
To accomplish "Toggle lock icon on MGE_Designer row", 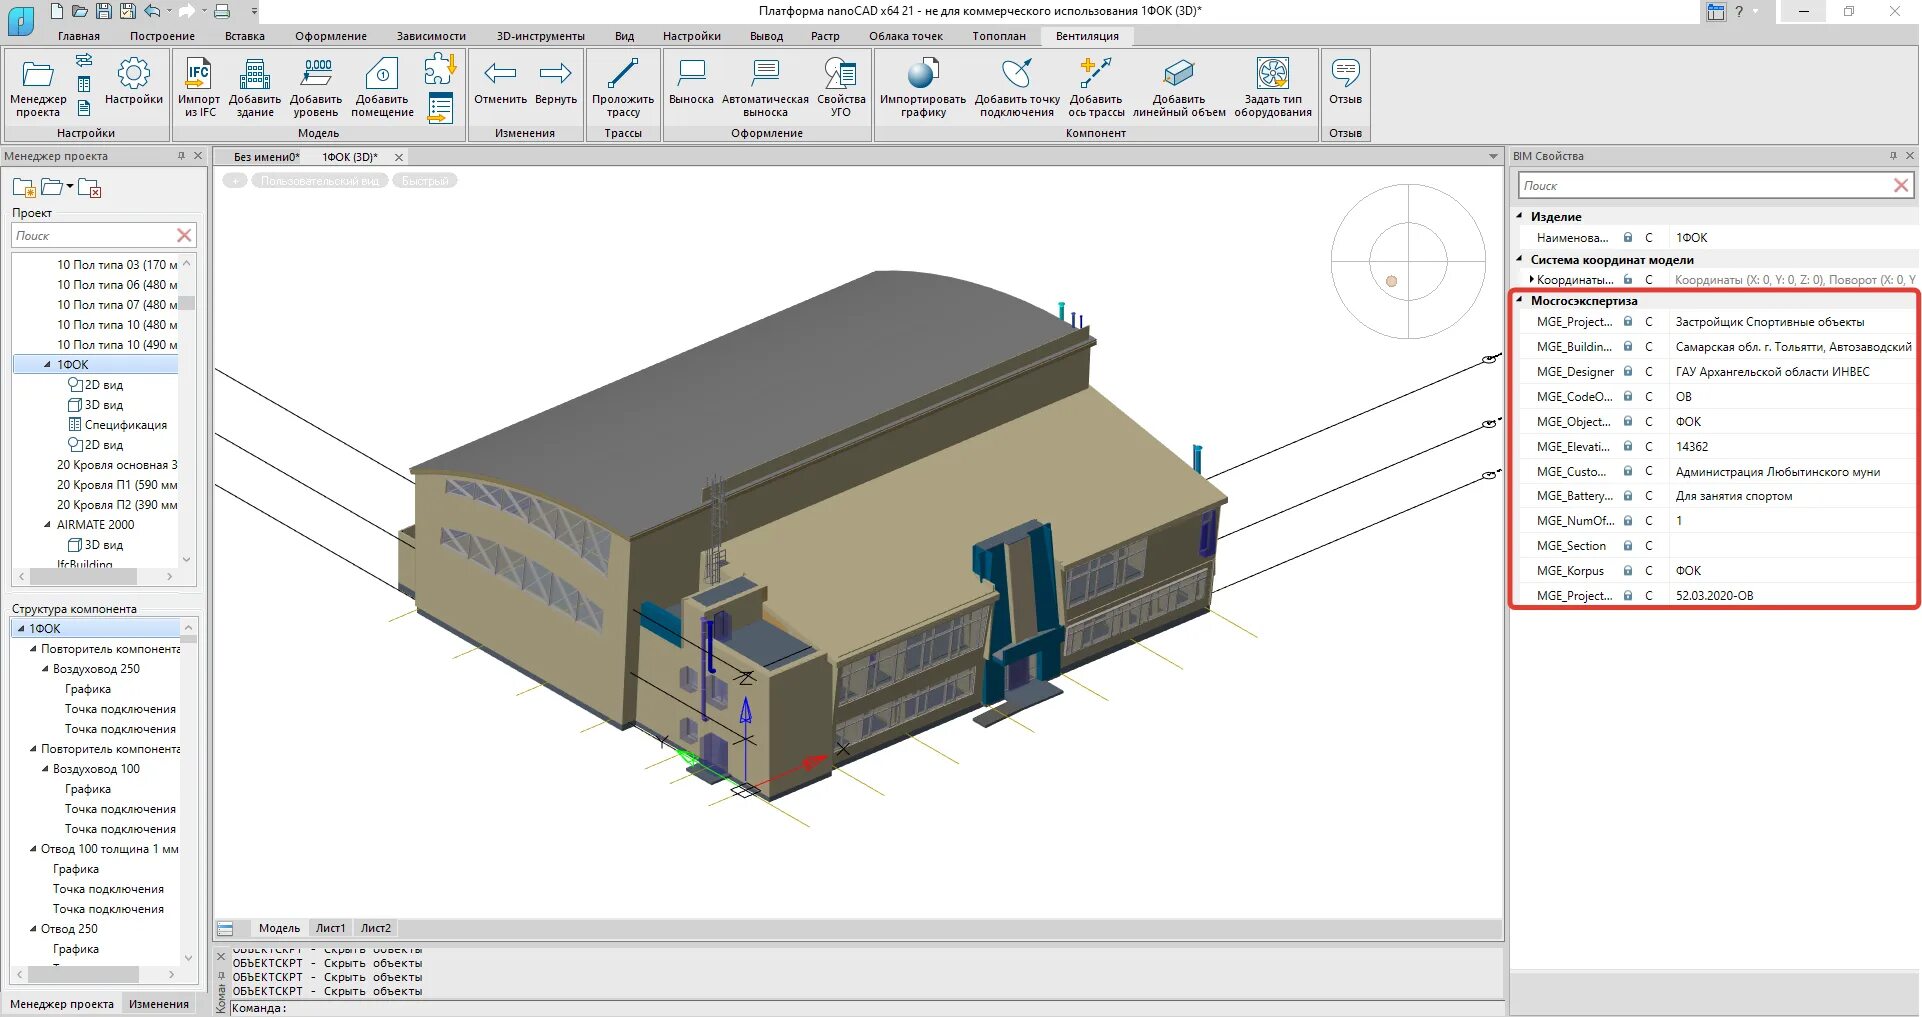I will coord(1628,372).
